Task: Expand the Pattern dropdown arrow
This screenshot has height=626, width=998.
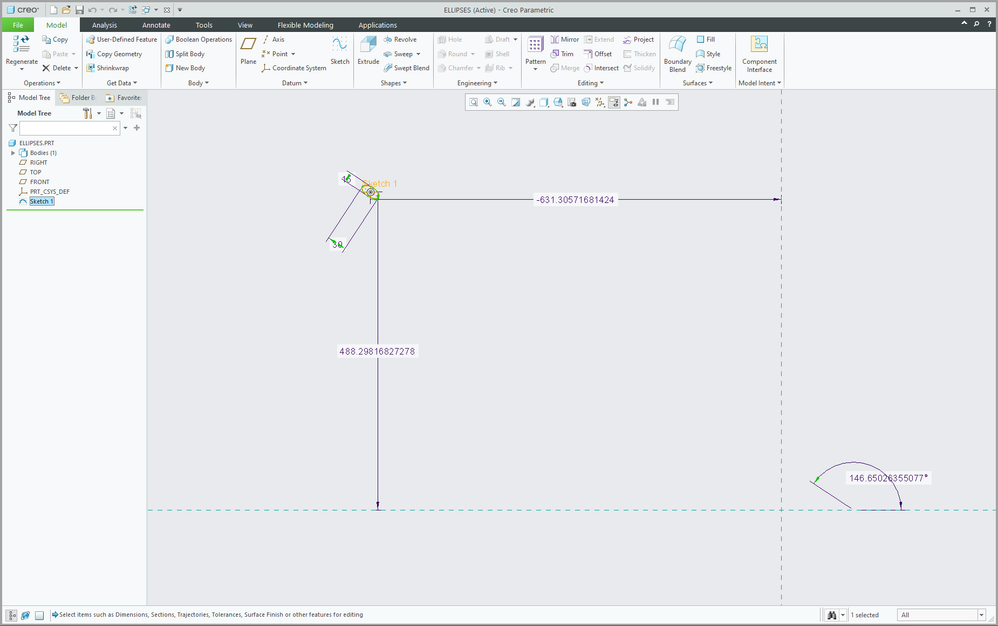Action: [x=535, y=69]
